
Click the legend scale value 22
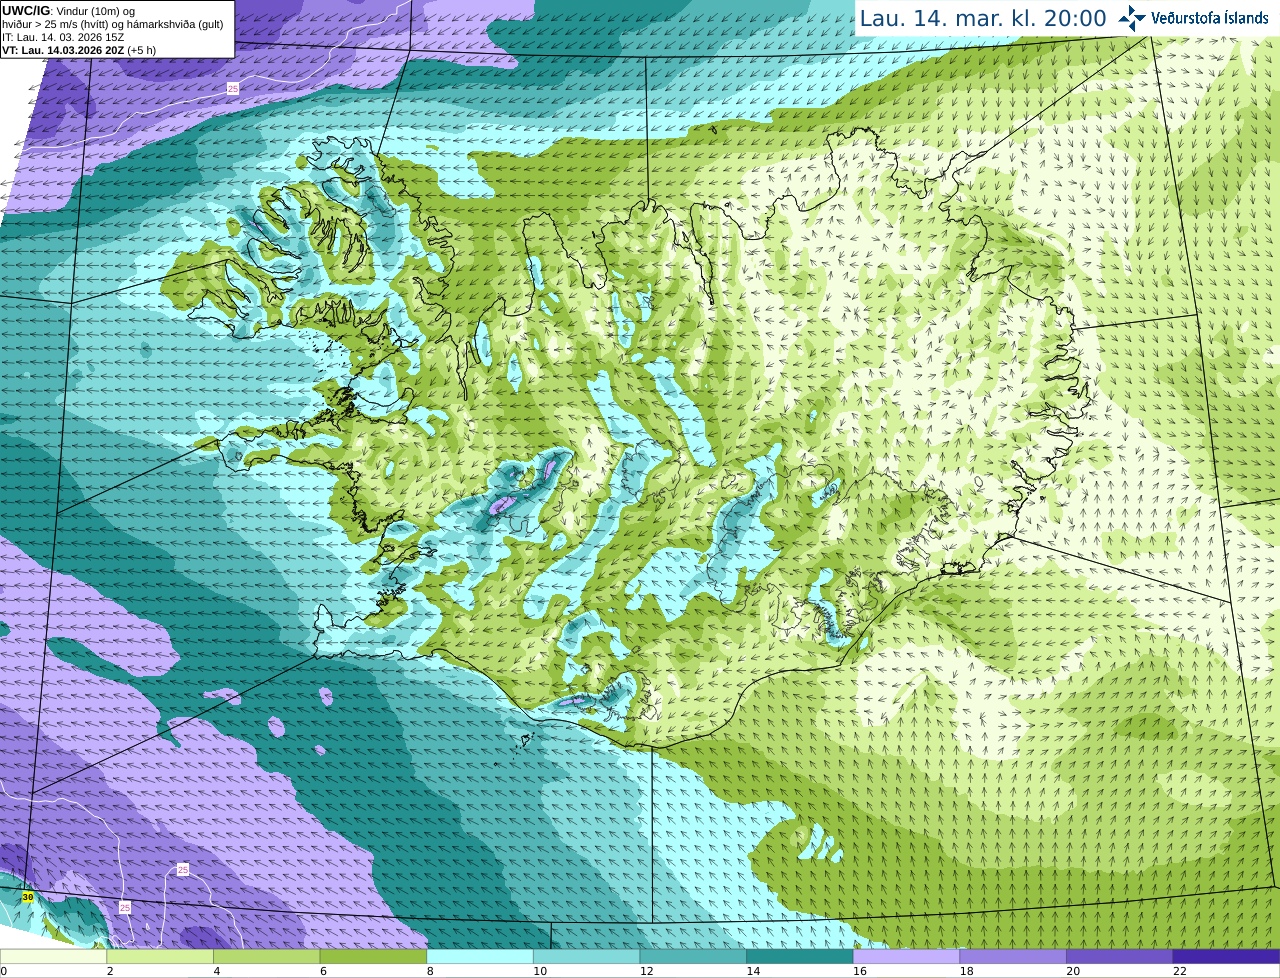1180,971
